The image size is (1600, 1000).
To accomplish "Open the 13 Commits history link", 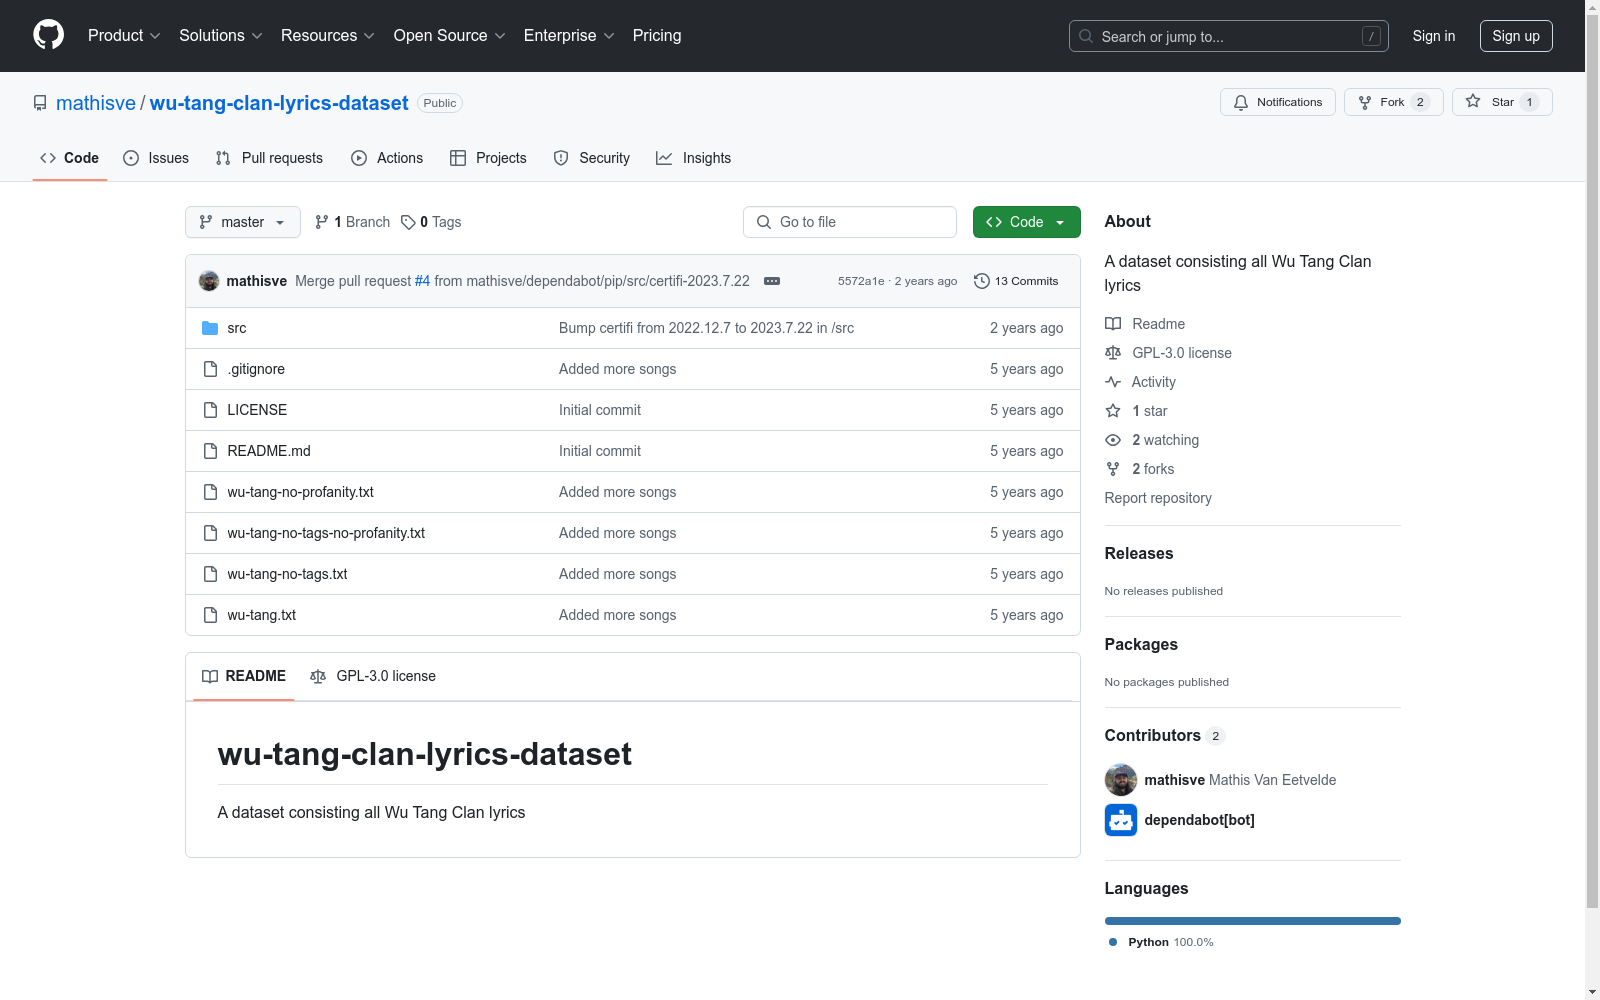I will tap(1016, 281).
